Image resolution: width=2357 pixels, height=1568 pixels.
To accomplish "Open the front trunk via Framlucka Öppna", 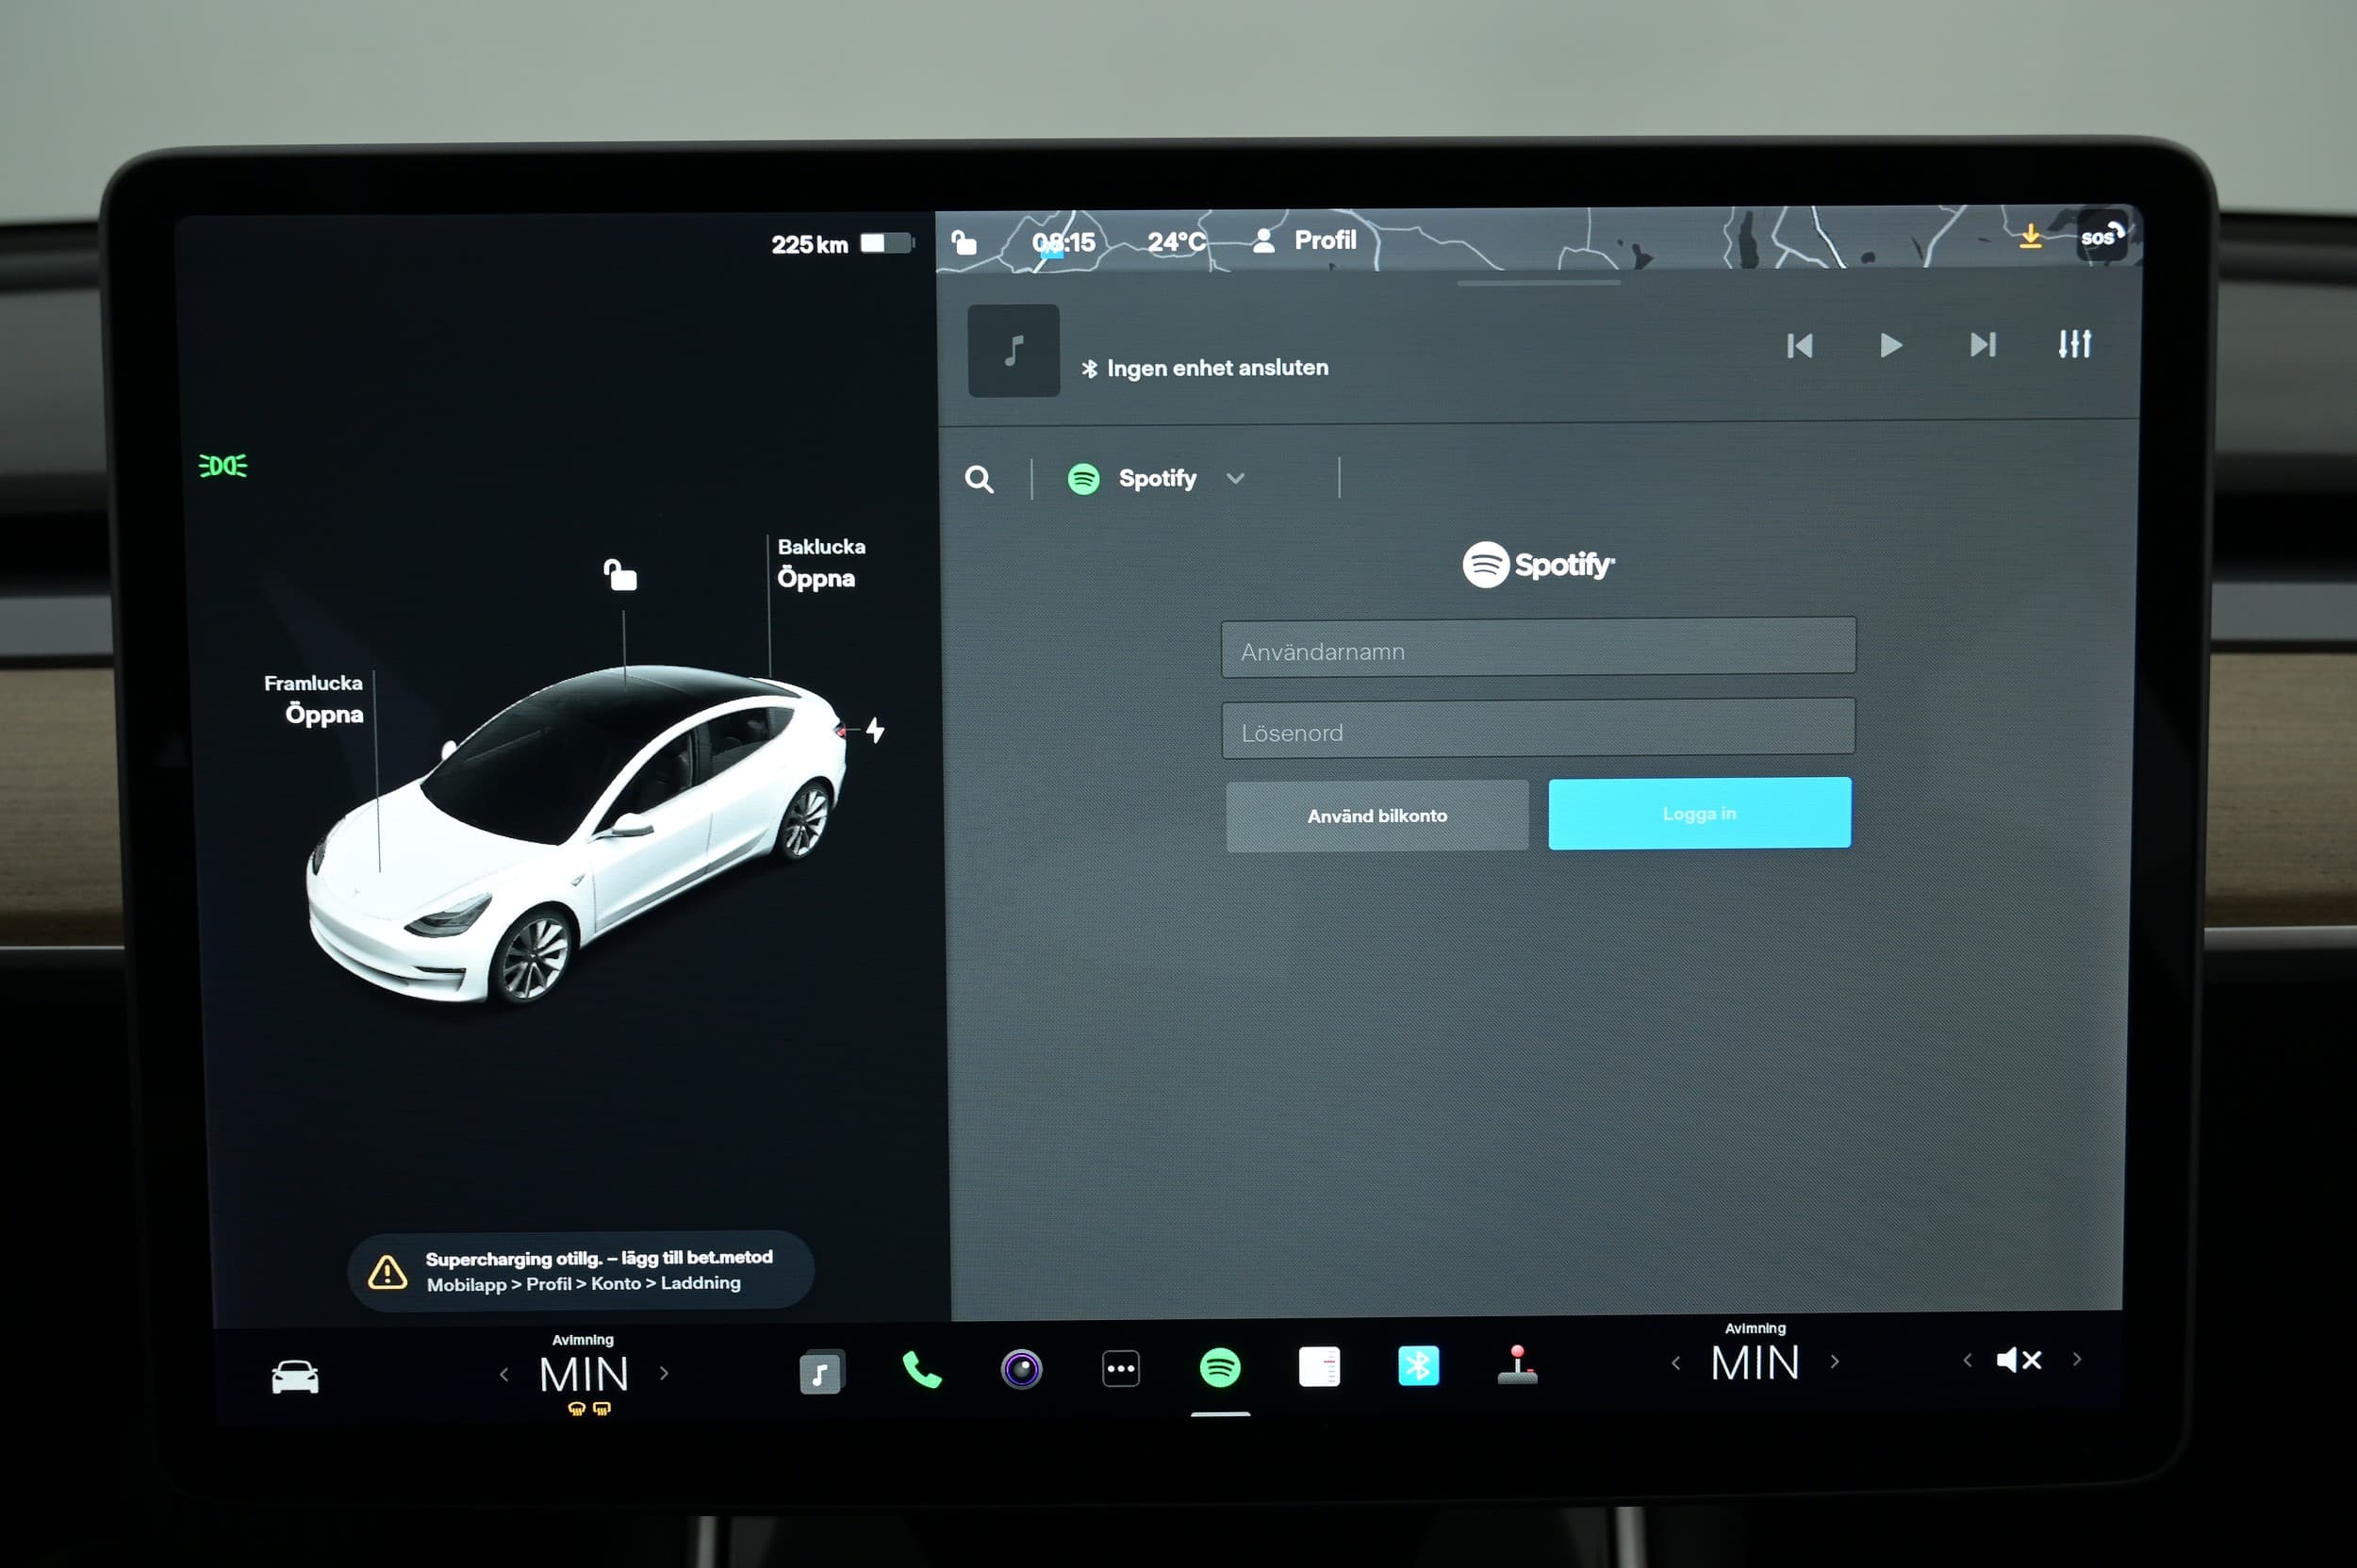I will 314,699.
